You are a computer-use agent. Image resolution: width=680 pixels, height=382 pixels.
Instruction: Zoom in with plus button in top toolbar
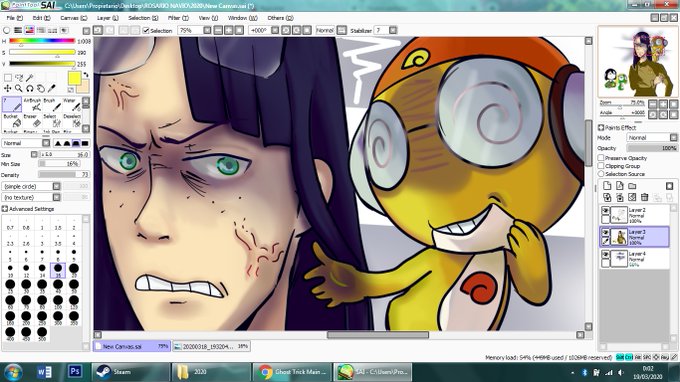[x=229, y=30]
